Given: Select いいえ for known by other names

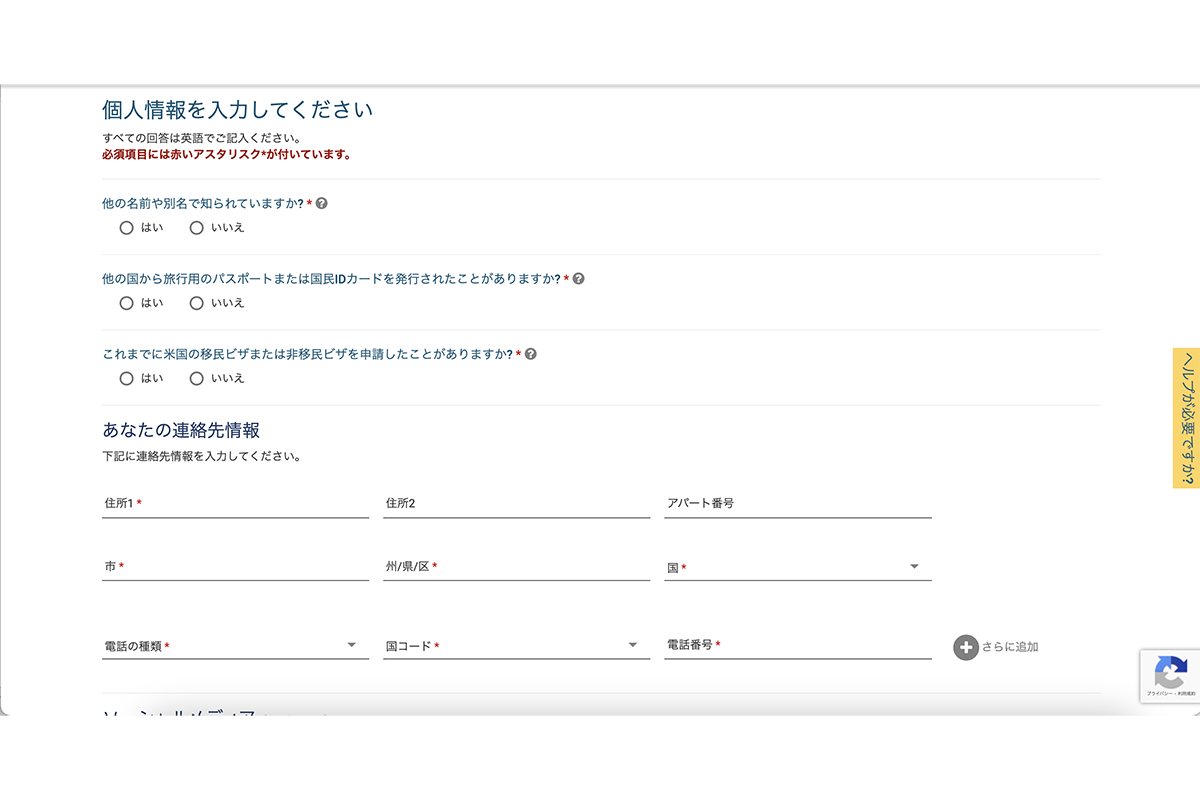Looking at the screenshot, I should [196, 228].
